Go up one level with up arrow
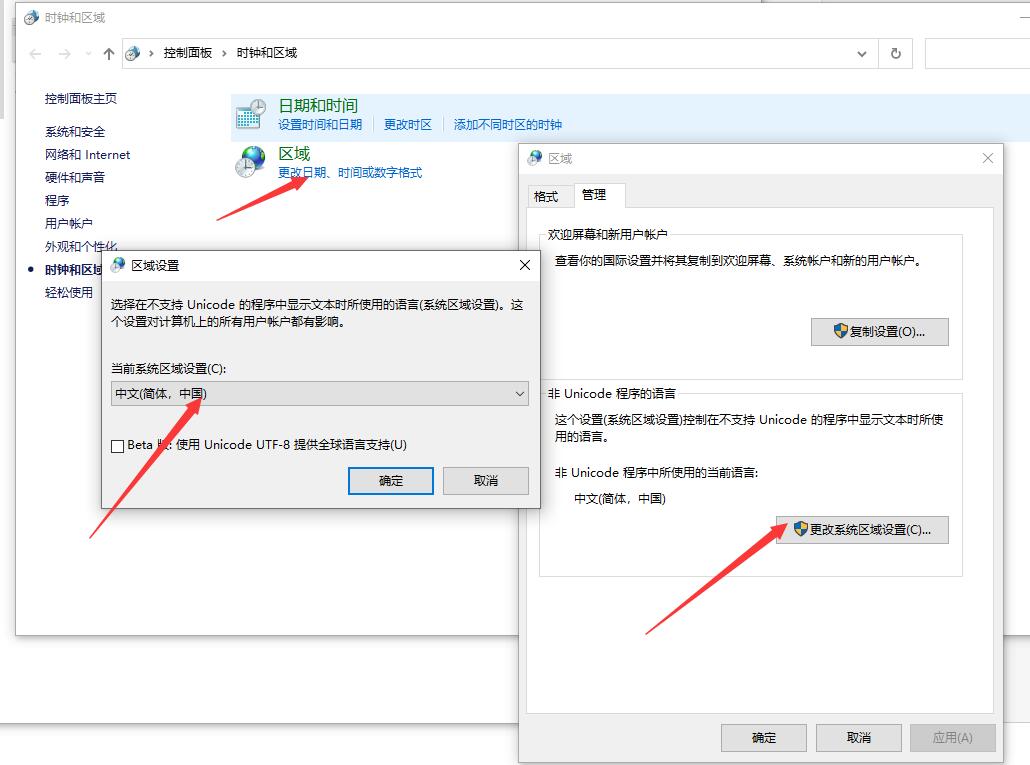1030x765 pixels. (109, 54)
